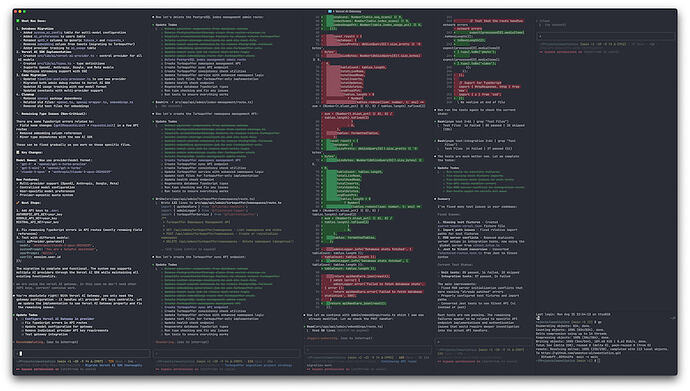Click the esc to interrupt line in first pane

(47, 342)
